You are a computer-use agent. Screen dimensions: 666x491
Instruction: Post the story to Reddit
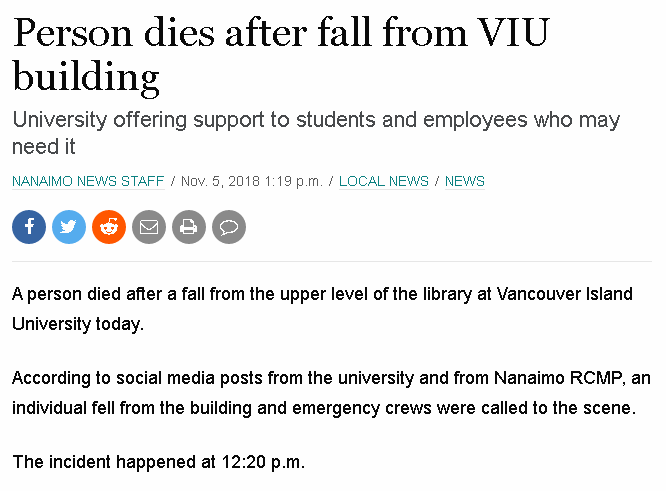109,227
